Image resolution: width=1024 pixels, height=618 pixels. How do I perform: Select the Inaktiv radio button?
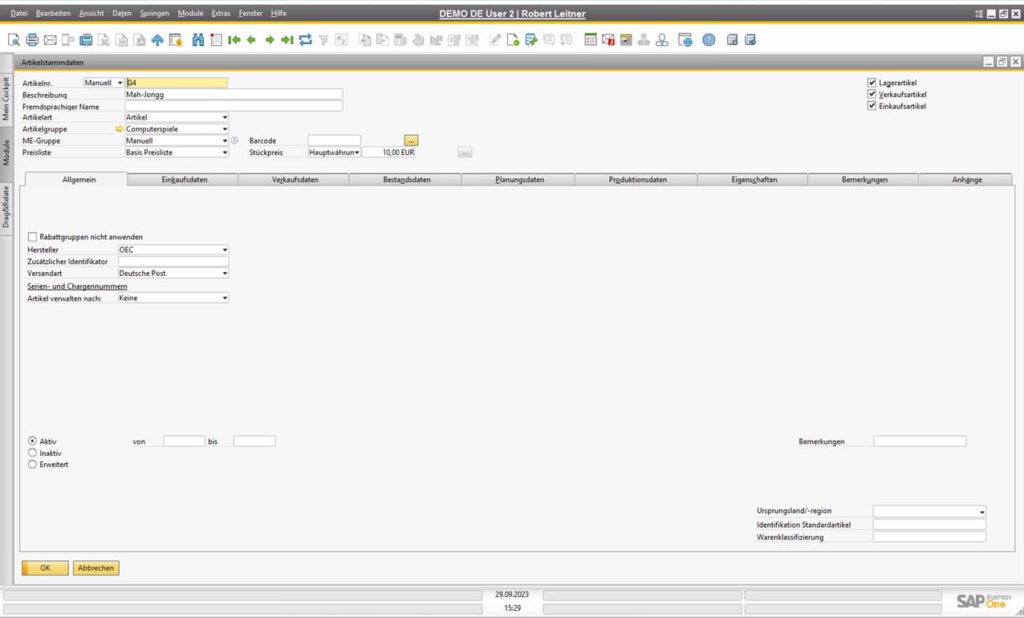click(32, 453)
